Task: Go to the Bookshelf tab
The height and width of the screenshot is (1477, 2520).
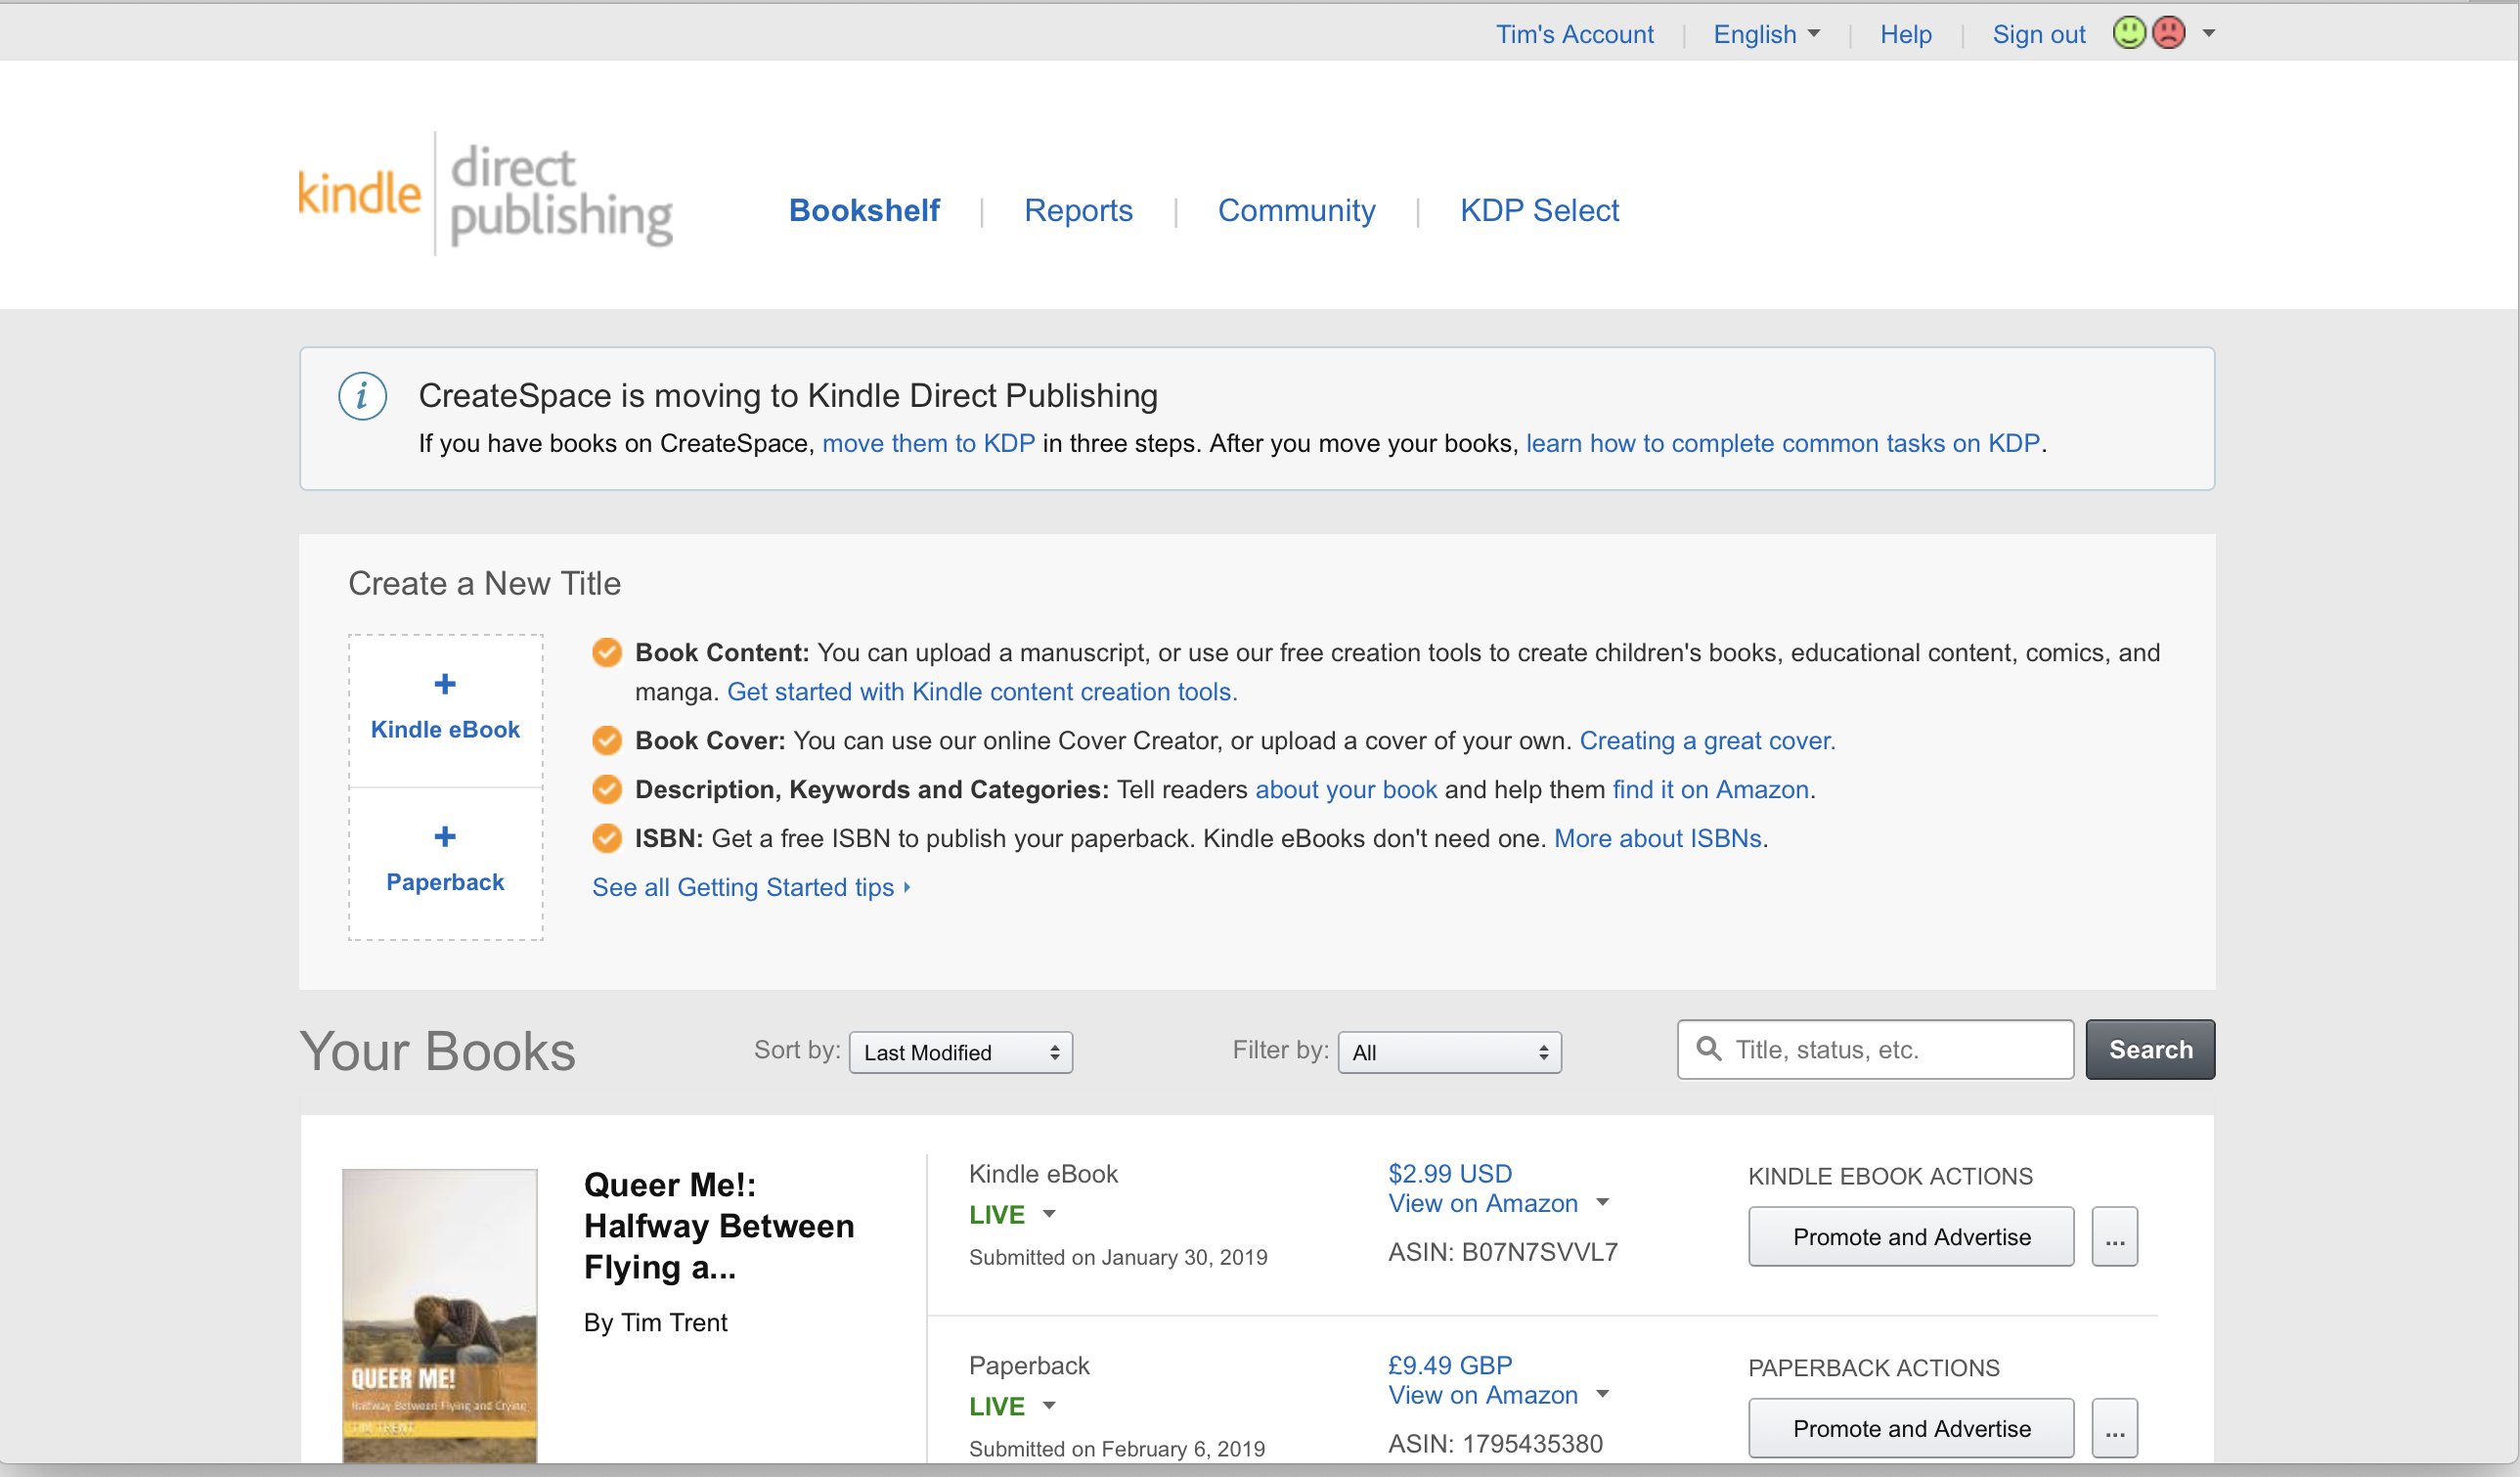Action: point(865,210)
